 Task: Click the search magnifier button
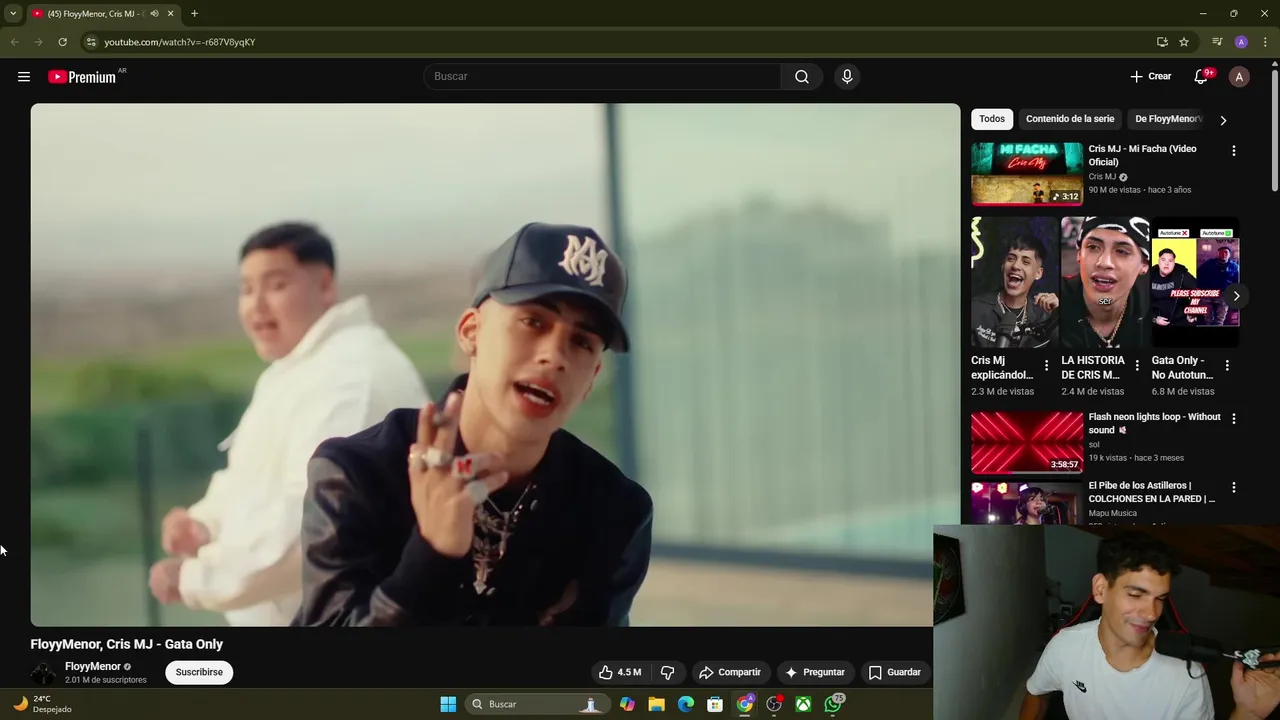pos(802,77)
